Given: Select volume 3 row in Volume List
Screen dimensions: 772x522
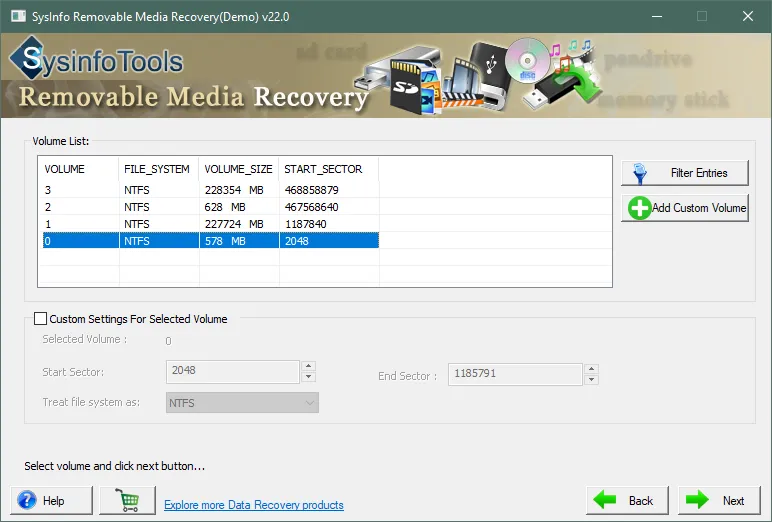Looking at the screenshot, I should [211, 190].
